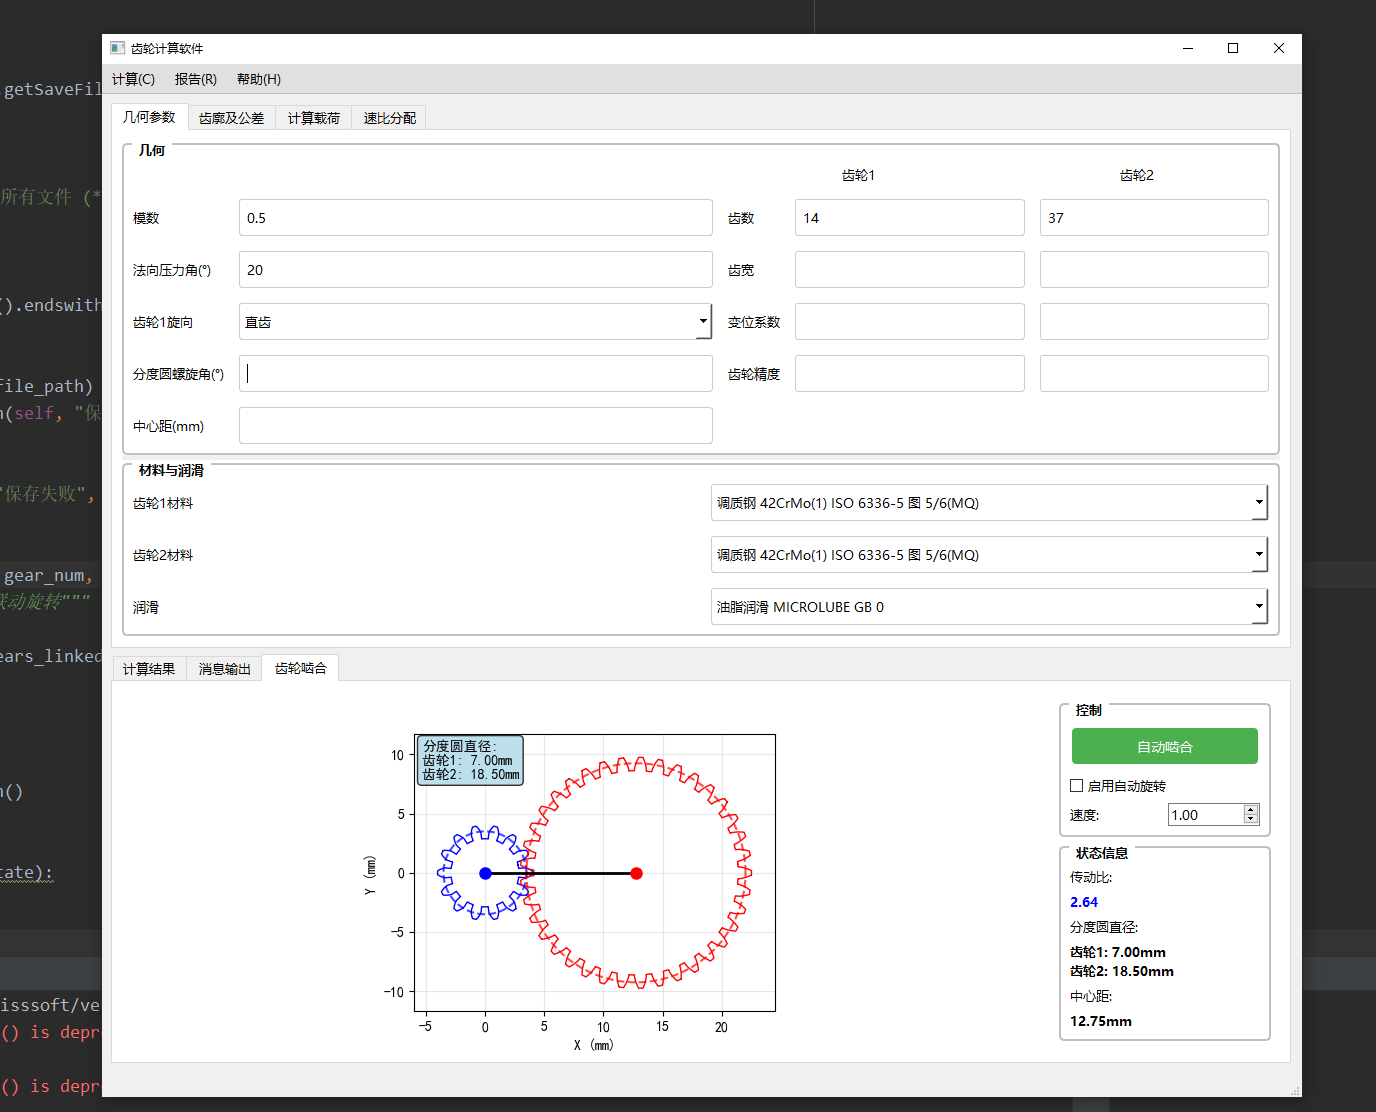The image size is (1376, 1112).
Task: Switch to the 速比分配 tab
Action: 389,118
